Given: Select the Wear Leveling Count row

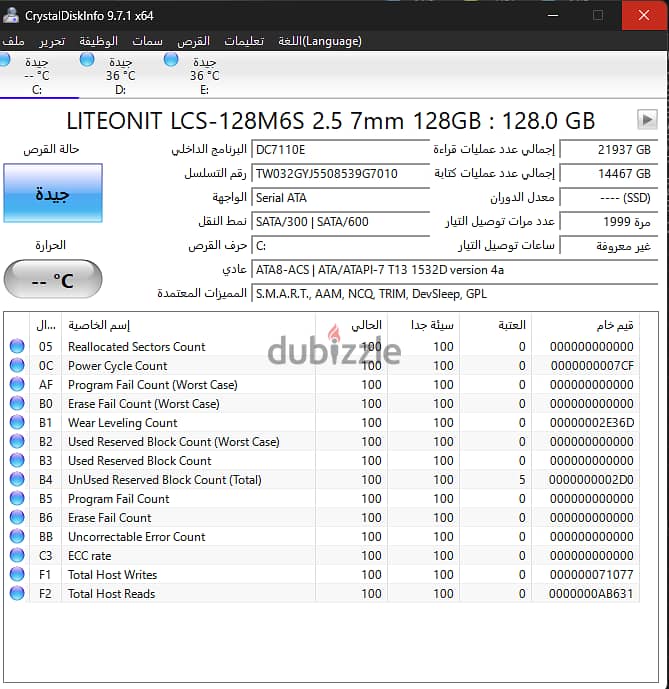Looking at the screenshot, I should tap(322, 422).
